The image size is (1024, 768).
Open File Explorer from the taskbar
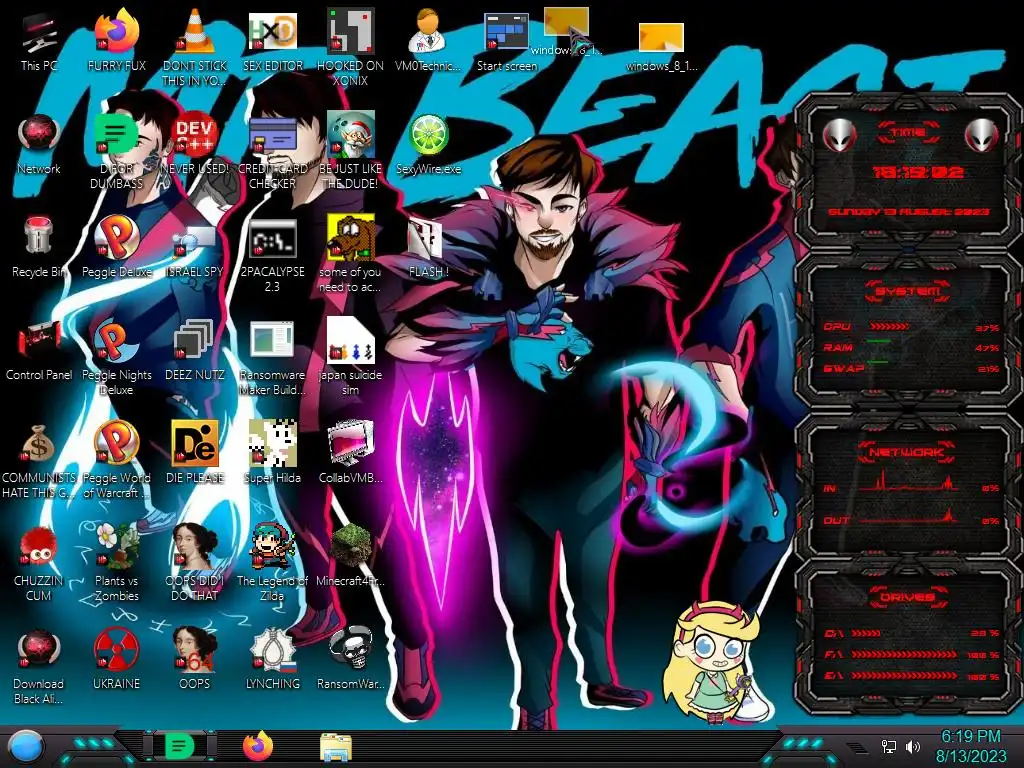(x=336, y=747)
